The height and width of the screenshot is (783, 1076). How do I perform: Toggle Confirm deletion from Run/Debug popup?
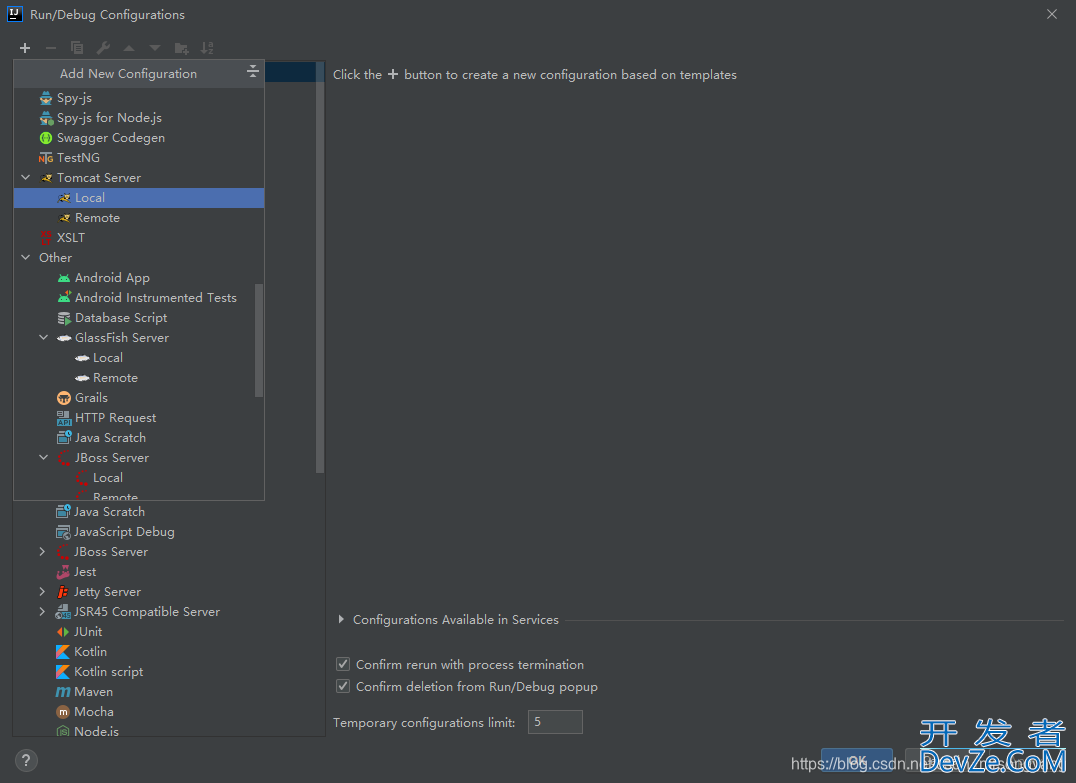(343, 686)
